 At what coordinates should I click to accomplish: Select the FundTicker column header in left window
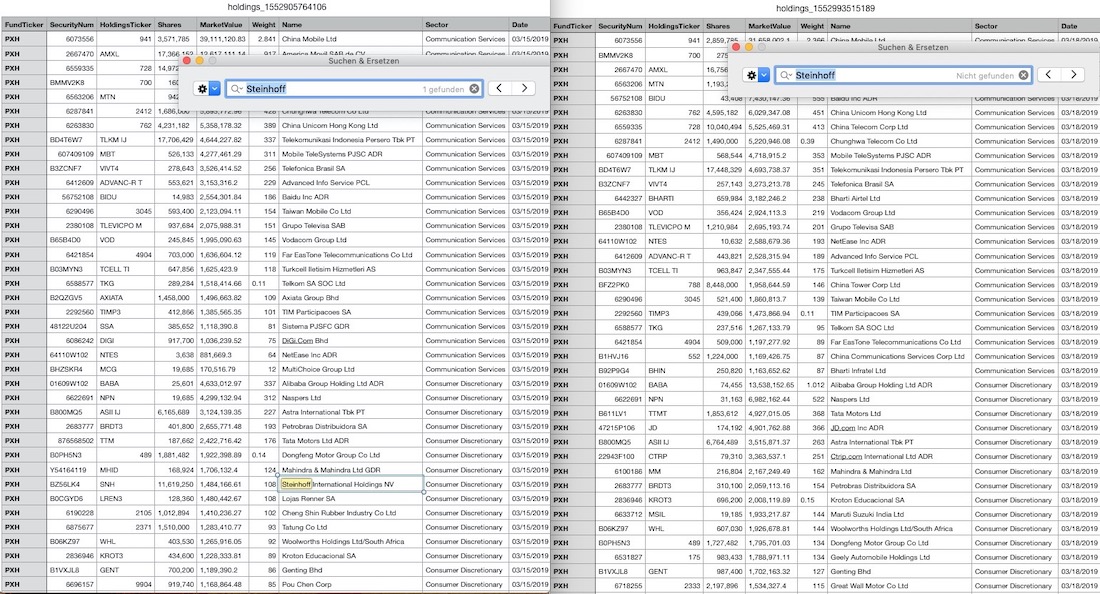tap(24, 25)
